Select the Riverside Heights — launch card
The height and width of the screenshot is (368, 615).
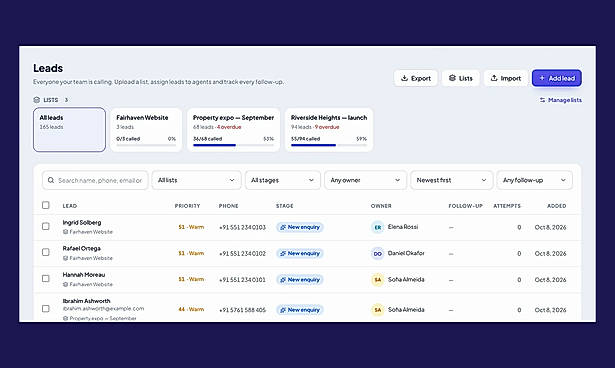click(329, 130)
